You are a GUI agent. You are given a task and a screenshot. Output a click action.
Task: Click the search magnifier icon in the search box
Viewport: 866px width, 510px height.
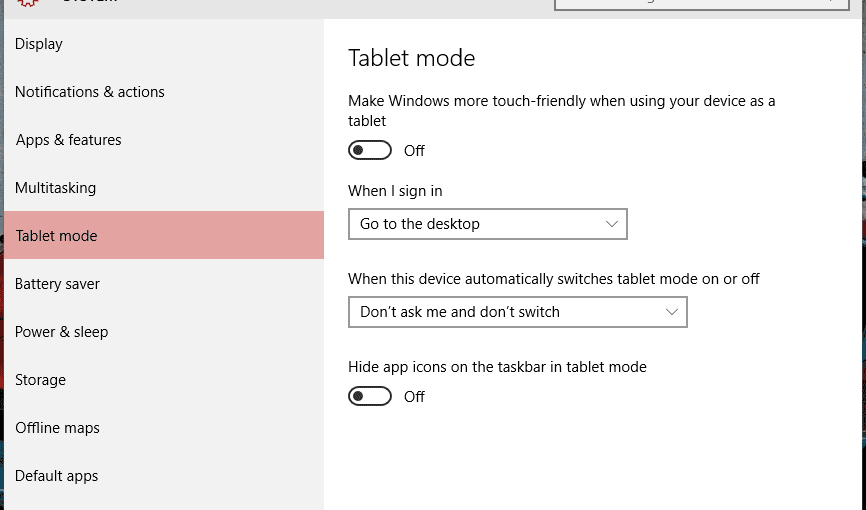(830, 3)
